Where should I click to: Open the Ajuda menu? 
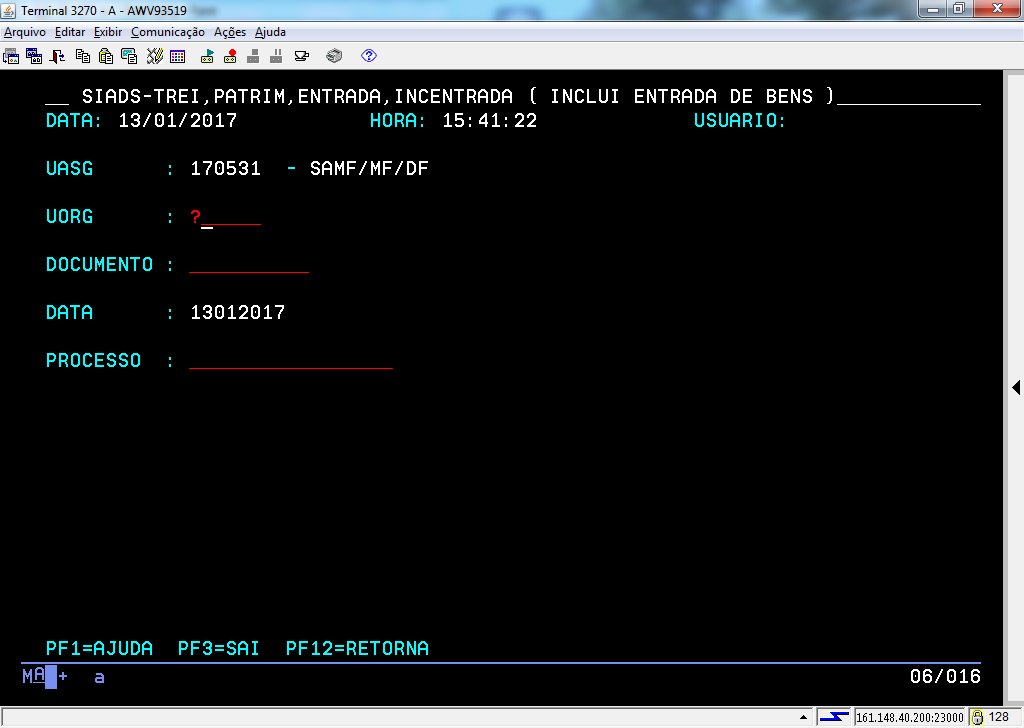pos(270,32)
